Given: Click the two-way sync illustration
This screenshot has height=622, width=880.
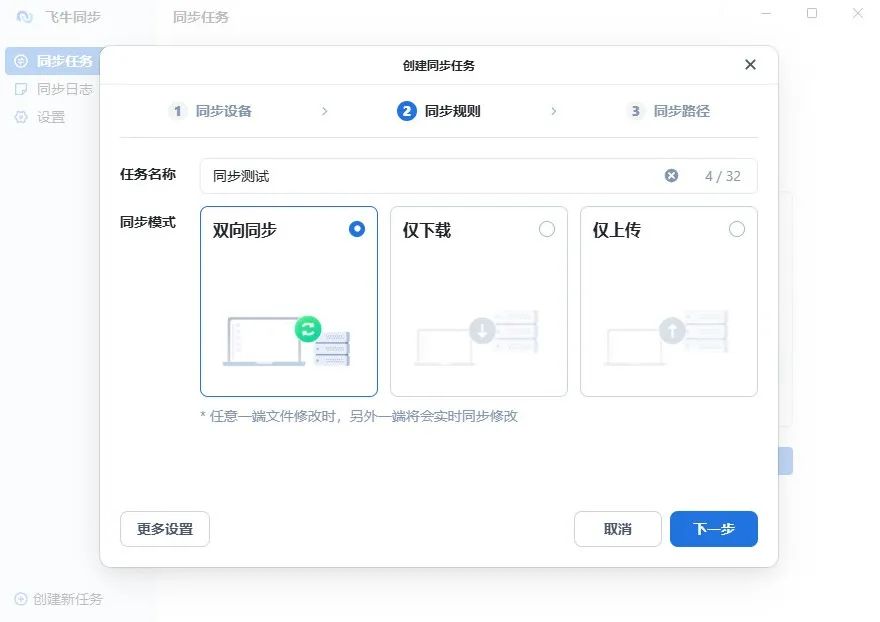Looking at the screenshot, I should [x=287, y=341].
